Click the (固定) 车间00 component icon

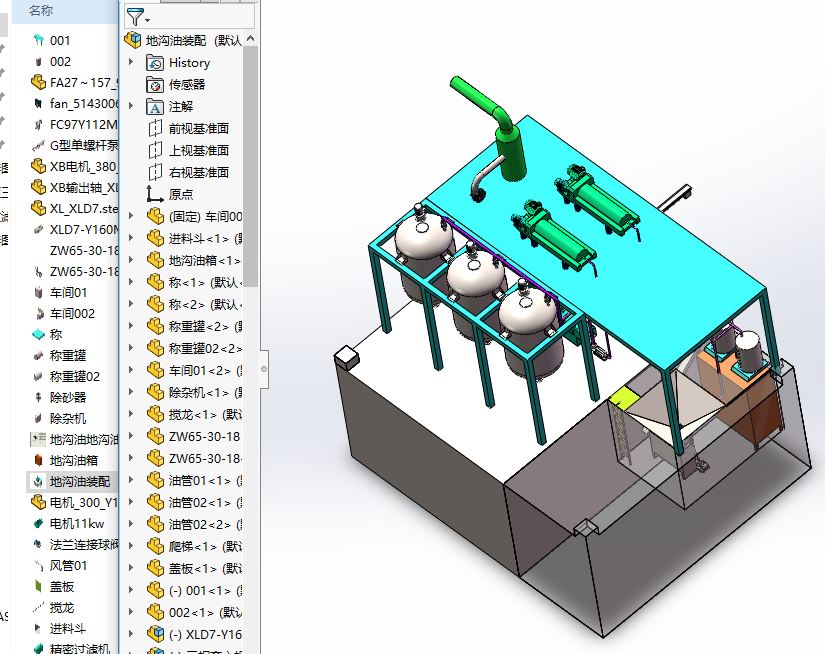155,216
